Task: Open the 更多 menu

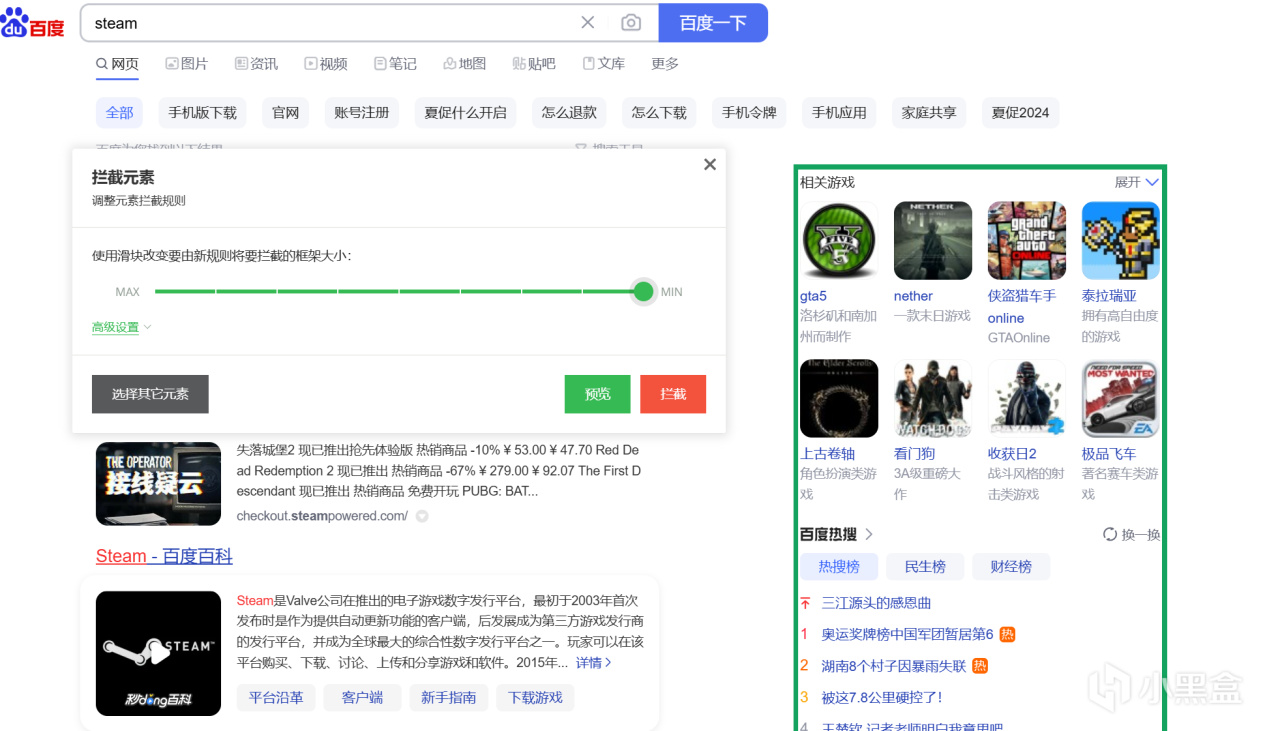Action: click(665, 64)
